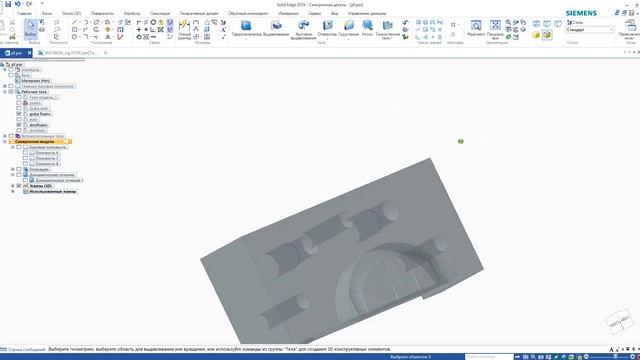640x360 pixels.
Task: Collapse the Синхронная модель tree node
Action: coord(5,142)
